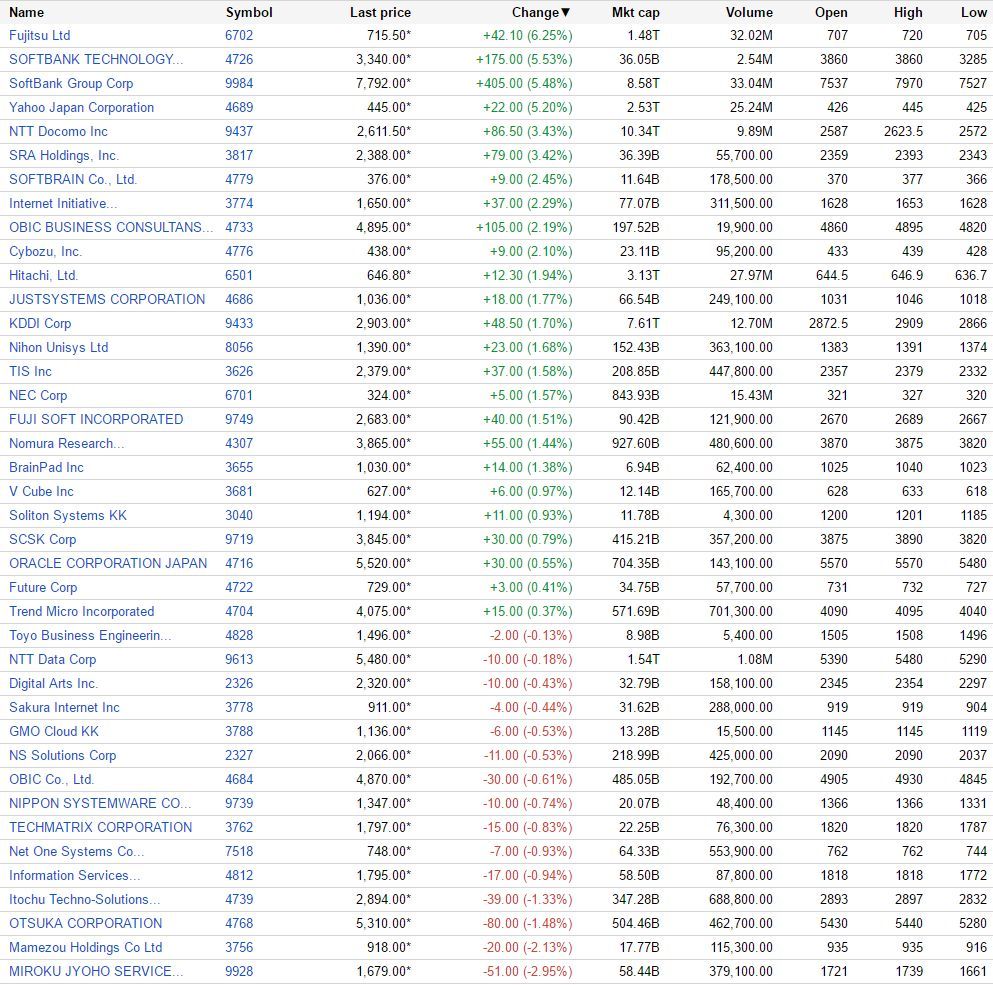Image resolution: width=993 pixels, height=985 pixels.
Task: Sort table by Symbol column header
Action: point(249,12)
